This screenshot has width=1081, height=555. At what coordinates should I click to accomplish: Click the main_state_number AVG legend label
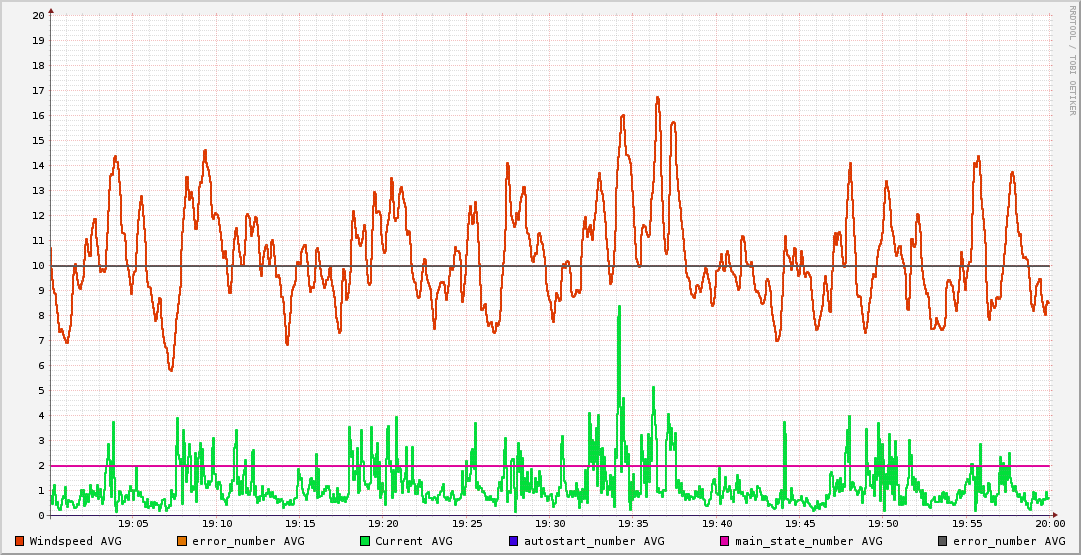[x=808, y=541]
